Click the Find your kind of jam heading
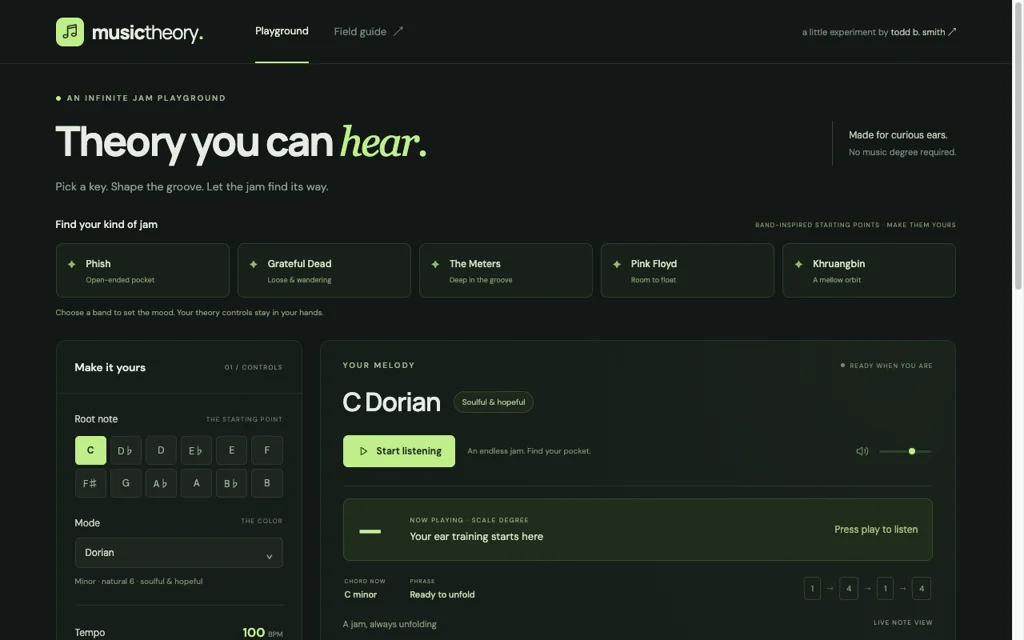Viewport: 1024px width, 640px height. pyautogui.click(x=106, y=225)
